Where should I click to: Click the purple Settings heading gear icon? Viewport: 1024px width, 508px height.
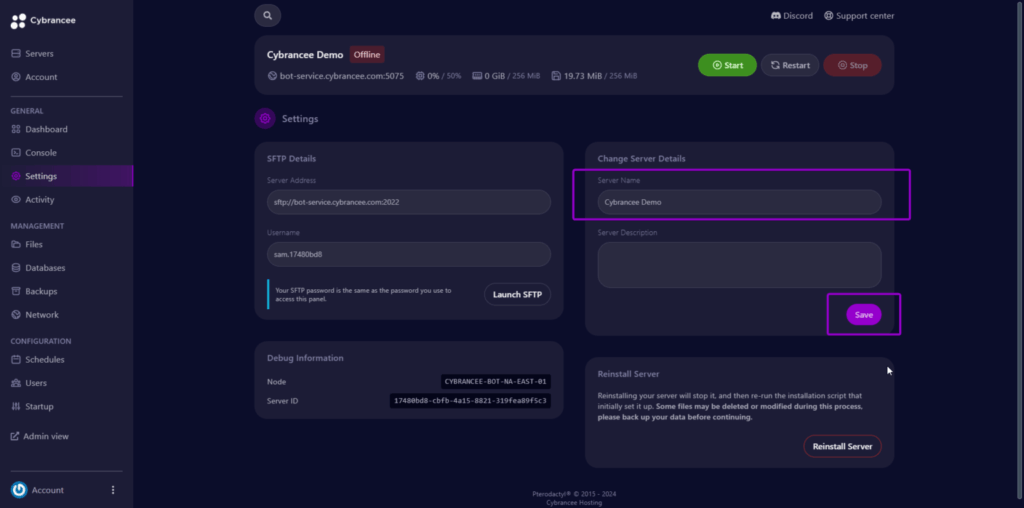[x=265, y=119]
